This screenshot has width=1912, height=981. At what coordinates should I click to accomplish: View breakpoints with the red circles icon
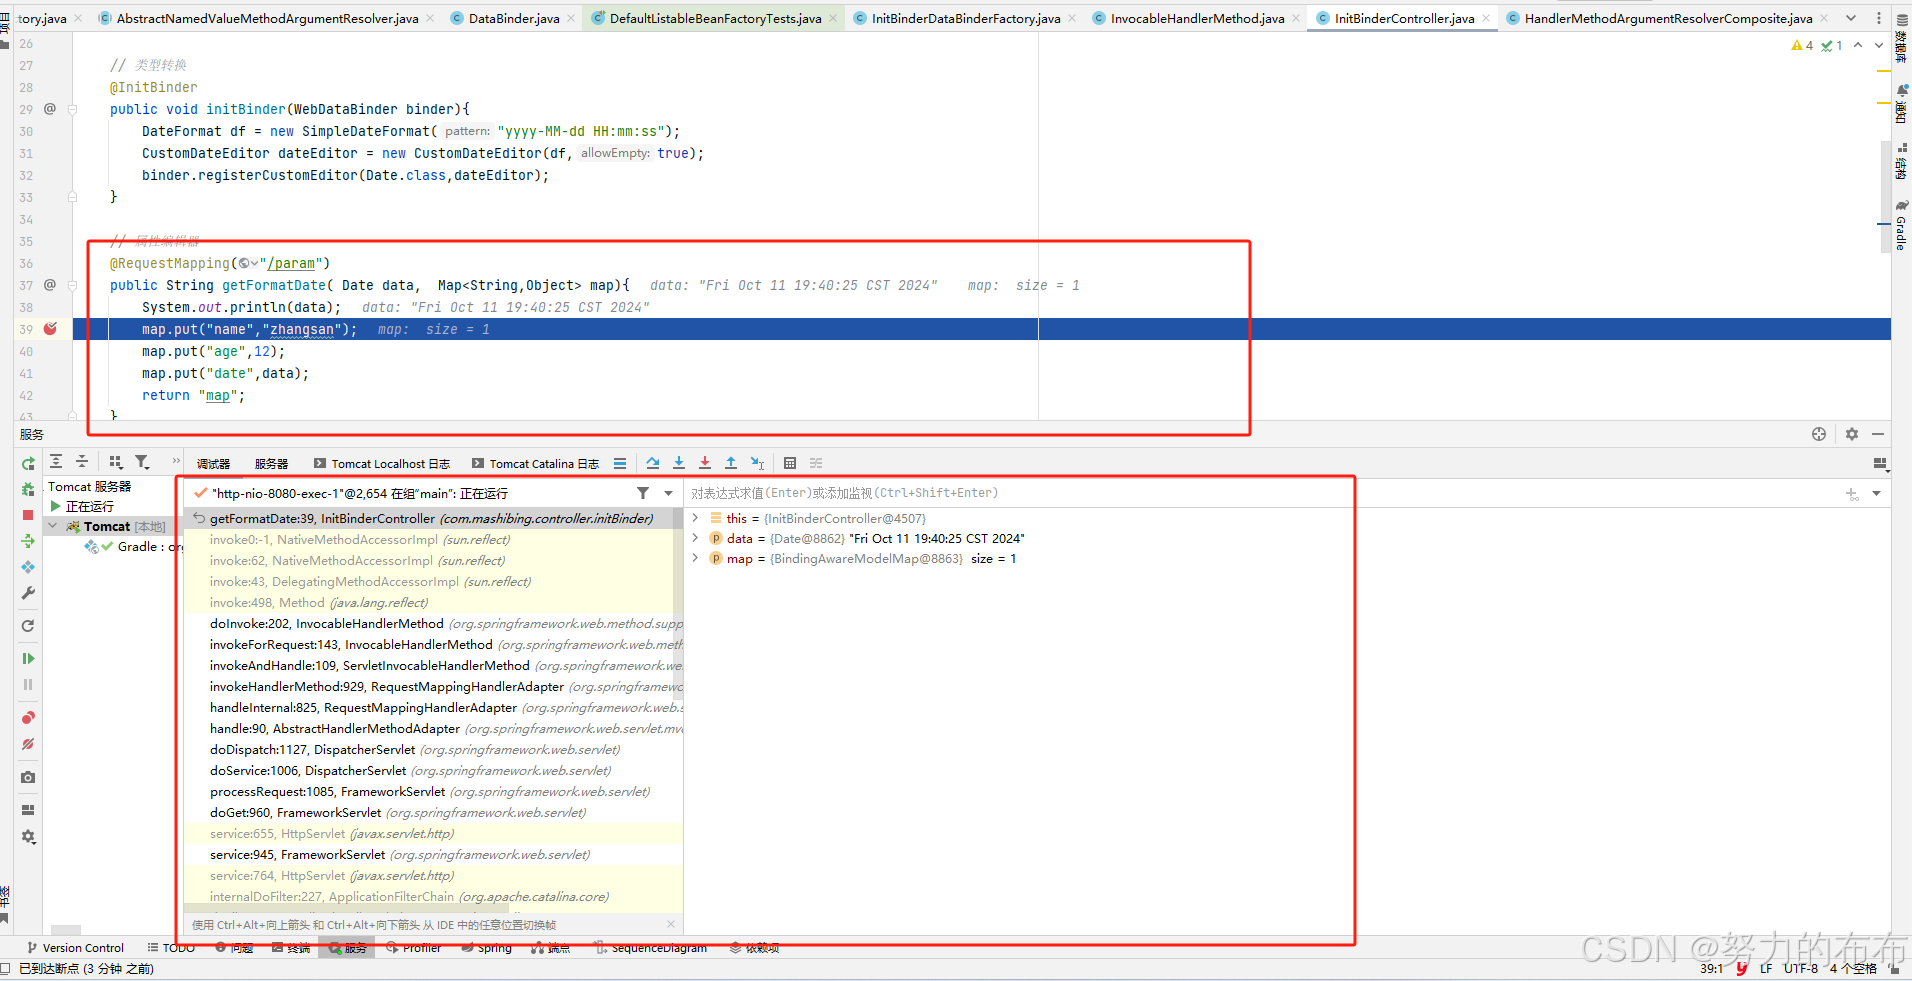[28, 717]
